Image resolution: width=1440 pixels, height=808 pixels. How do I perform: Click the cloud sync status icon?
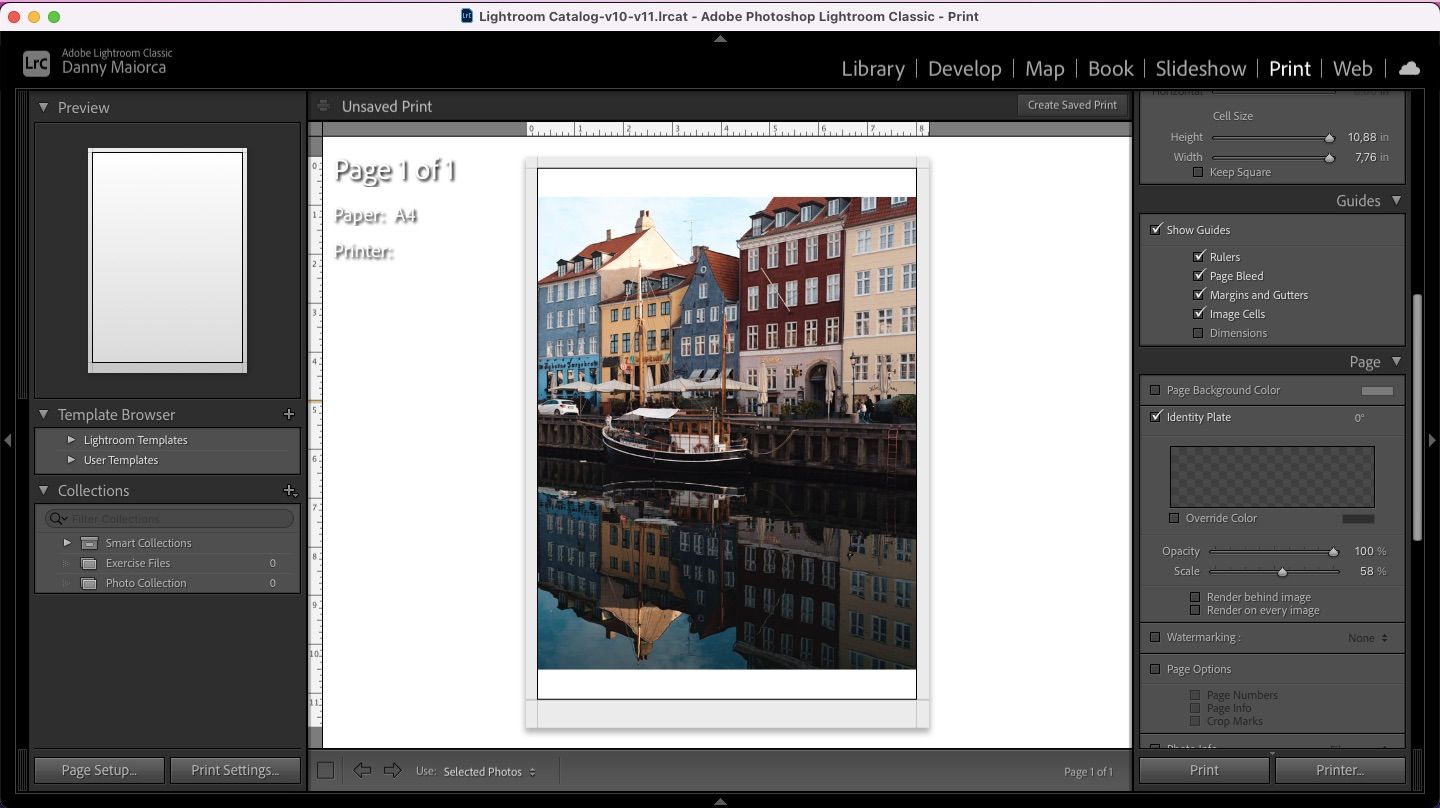tap(1409, 68)
